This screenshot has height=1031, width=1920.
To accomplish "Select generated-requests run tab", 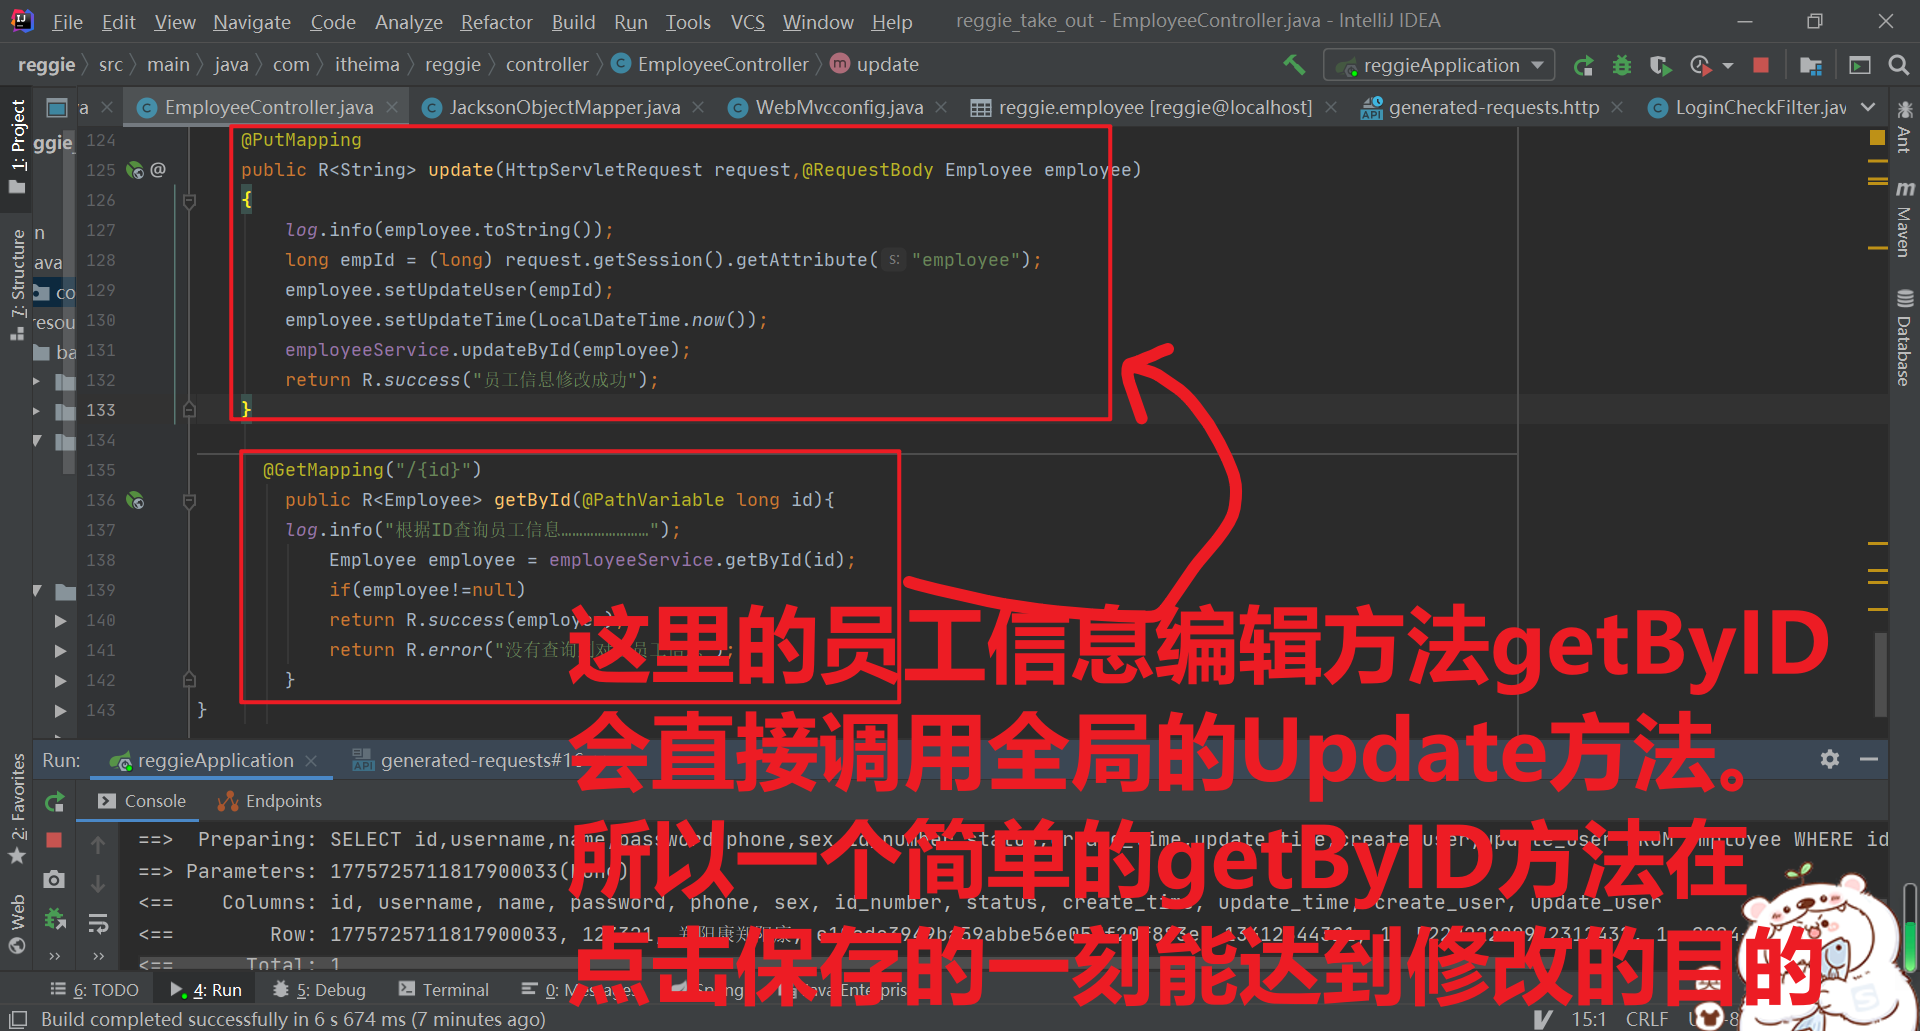I will pos(466,761).
